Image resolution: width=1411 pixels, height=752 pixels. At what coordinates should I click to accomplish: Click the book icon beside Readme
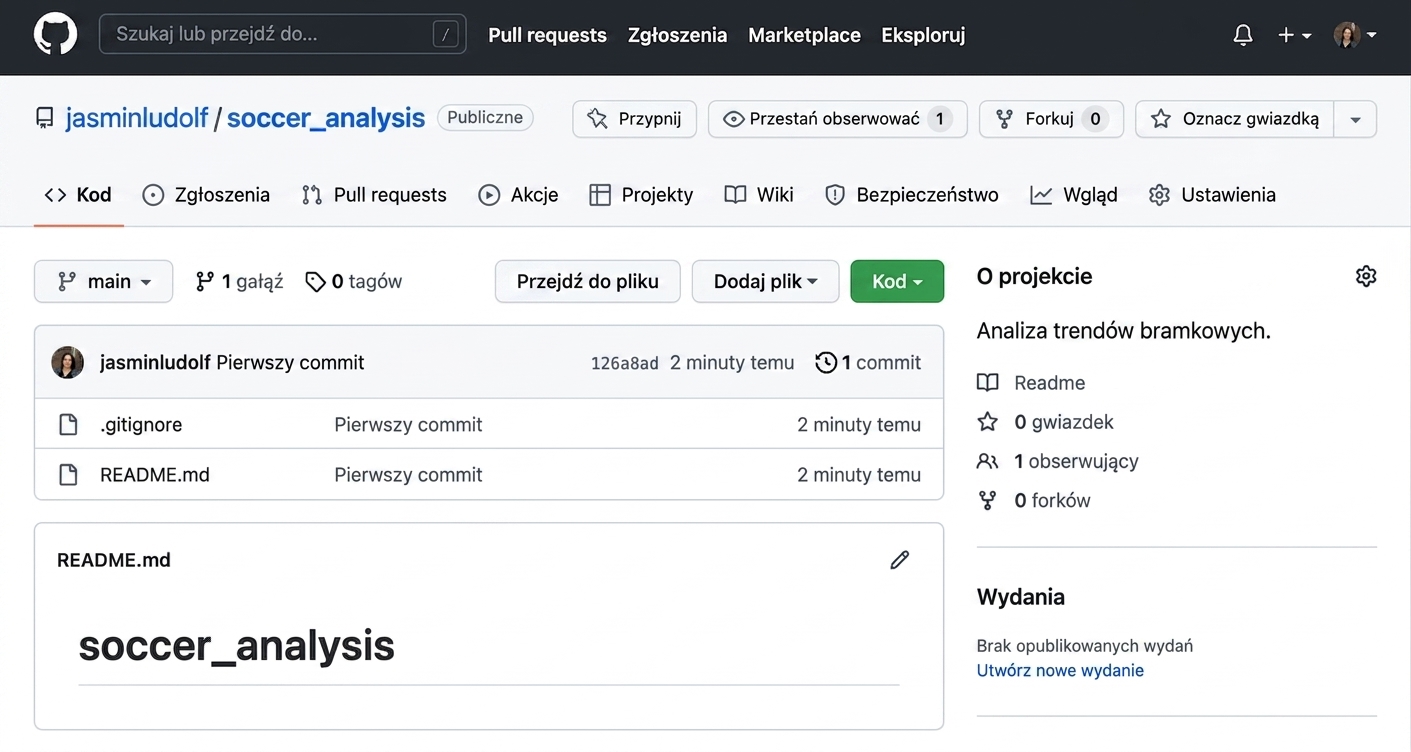pos(988,383)
